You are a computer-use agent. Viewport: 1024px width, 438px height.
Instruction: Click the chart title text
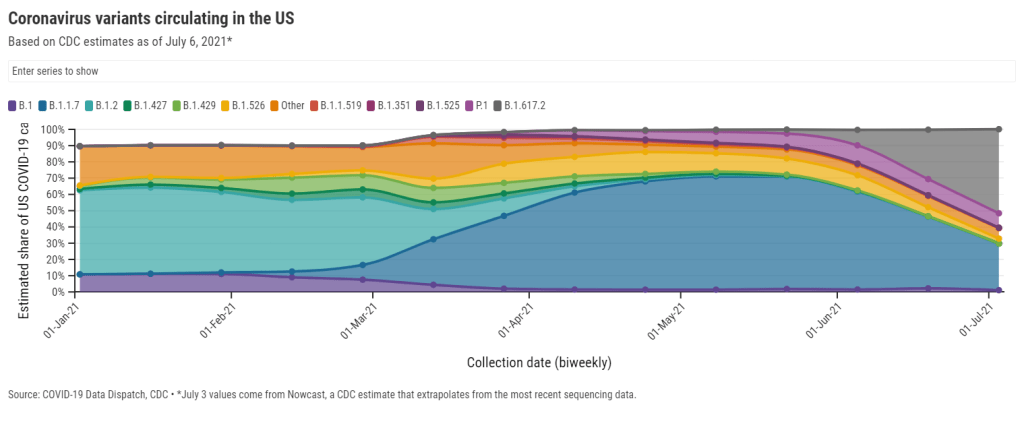click(150, 19)
